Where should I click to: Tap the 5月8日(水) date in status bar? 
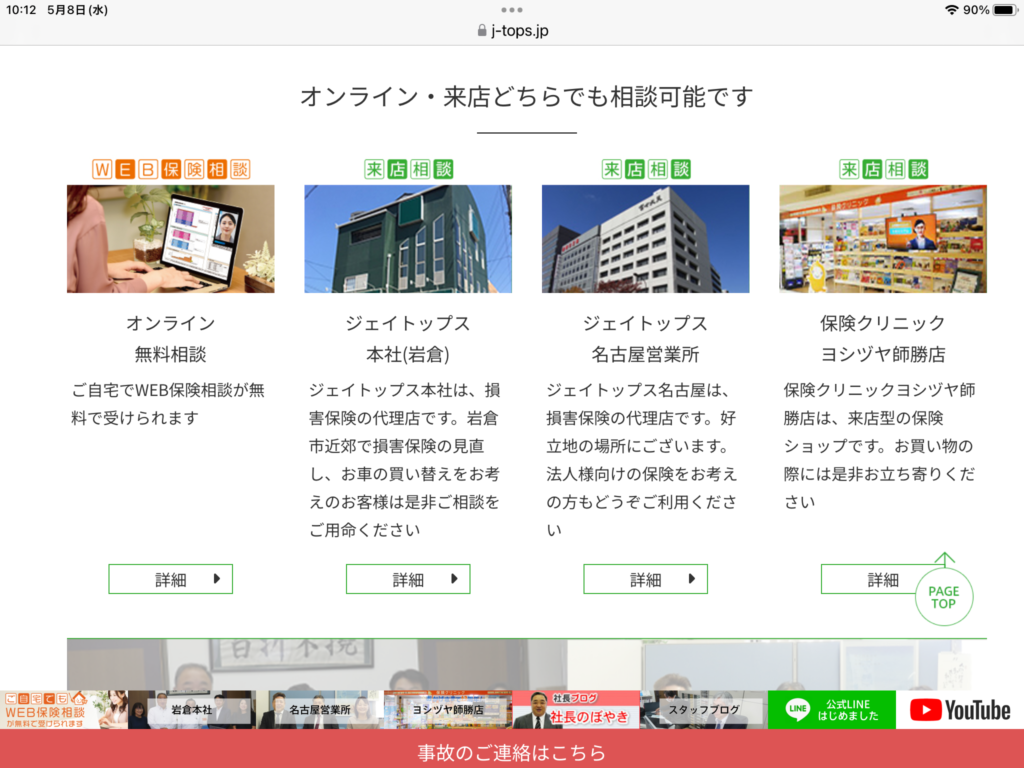point(77,10)
